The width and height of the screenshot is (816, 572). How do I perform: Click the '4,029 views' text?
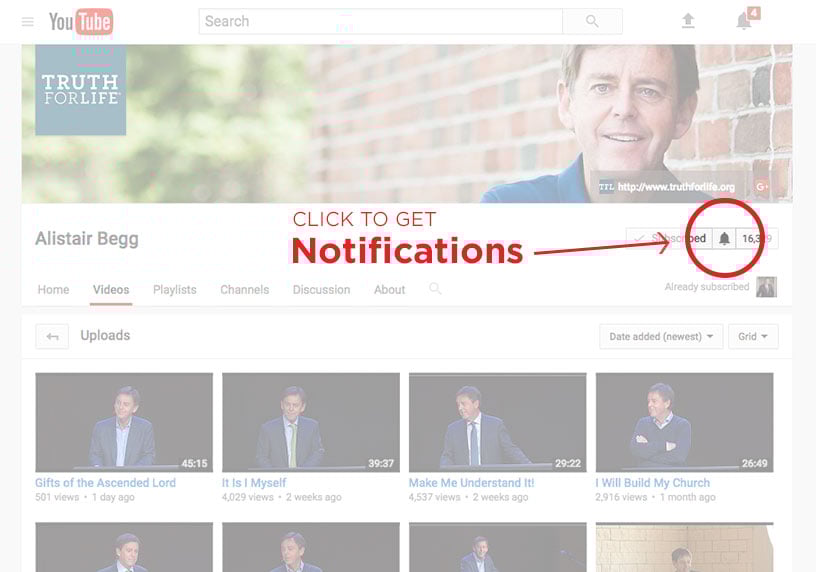pos(248,497)
